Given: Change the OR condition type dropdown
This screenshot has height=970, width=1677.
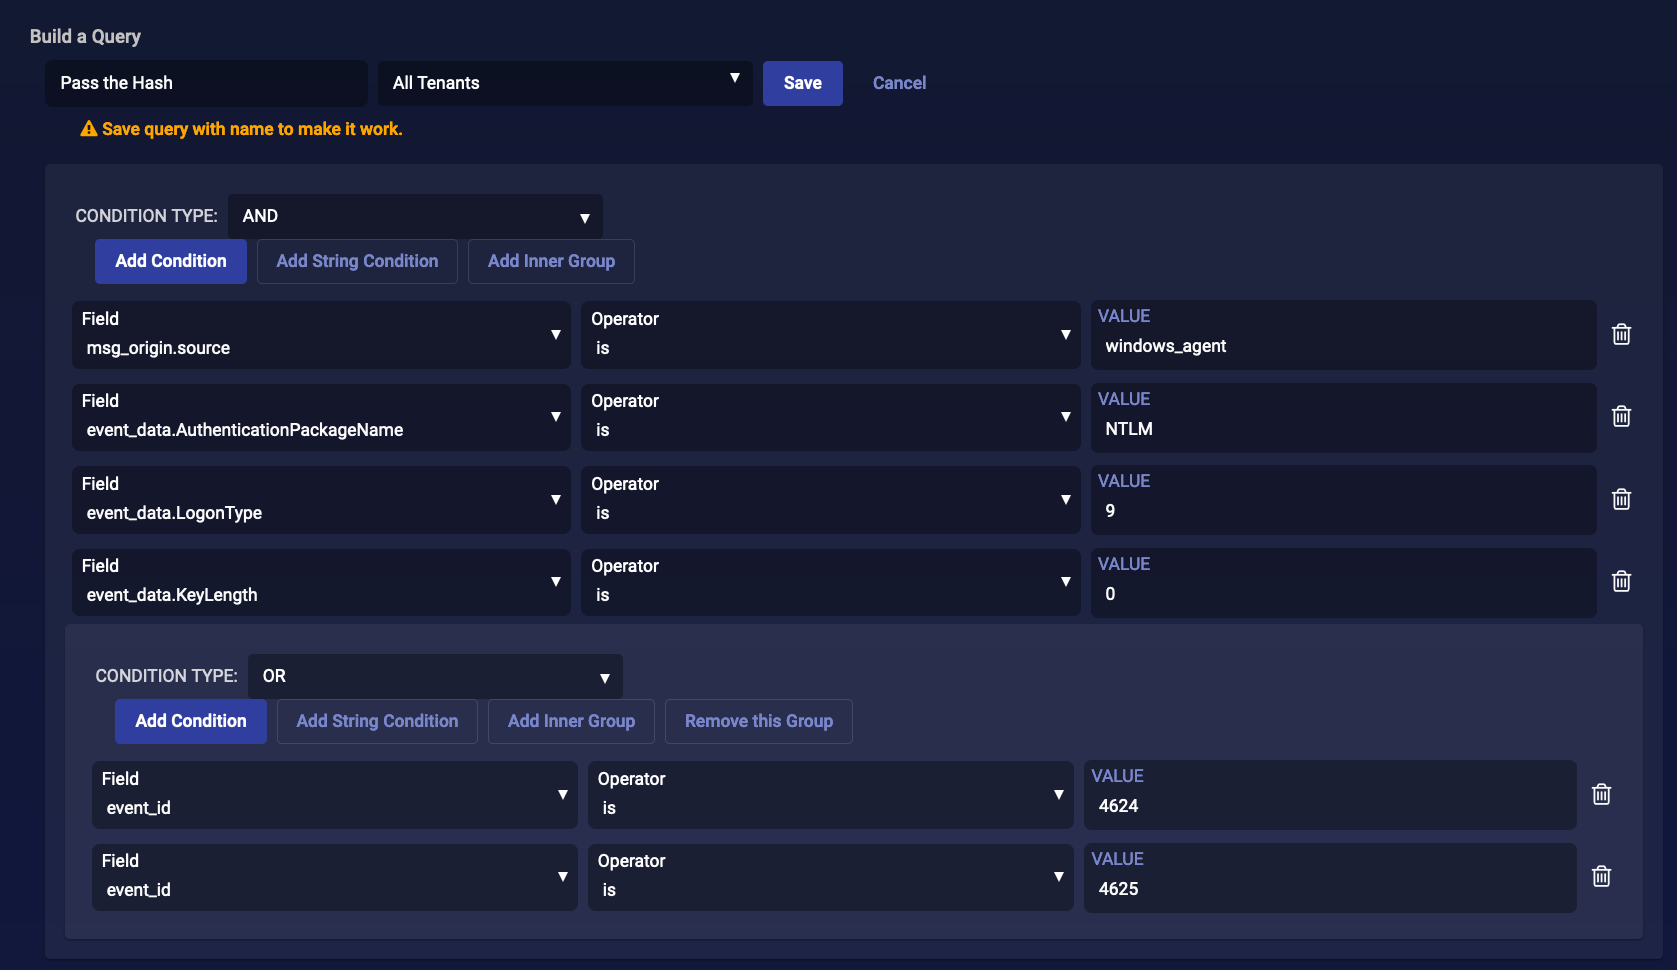Looking at the screenshot, I should click(x=435, y=676).
